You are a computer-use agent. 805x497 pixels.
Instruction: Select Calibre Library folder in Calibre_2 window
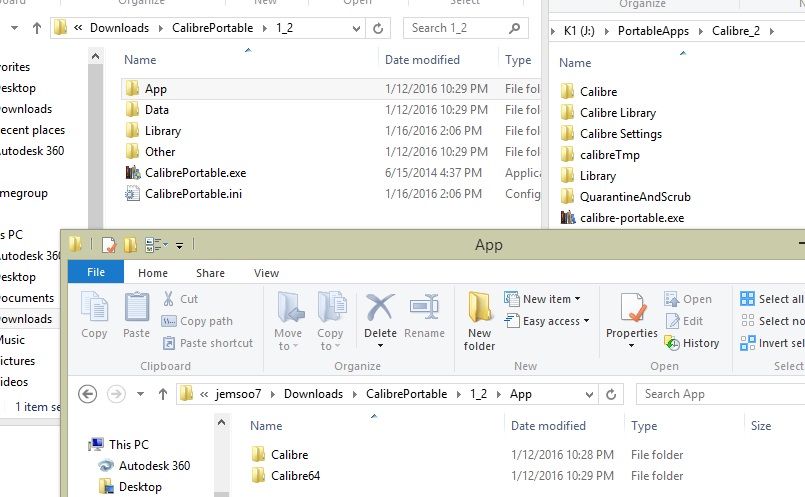point(618,113)
